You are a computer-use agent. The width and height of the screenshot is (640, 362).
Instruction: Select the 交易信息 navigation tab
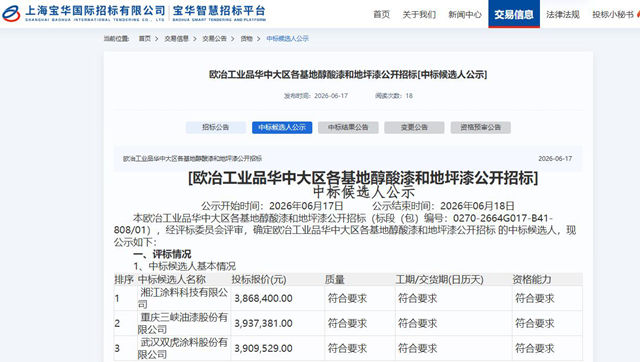[514, 14]
